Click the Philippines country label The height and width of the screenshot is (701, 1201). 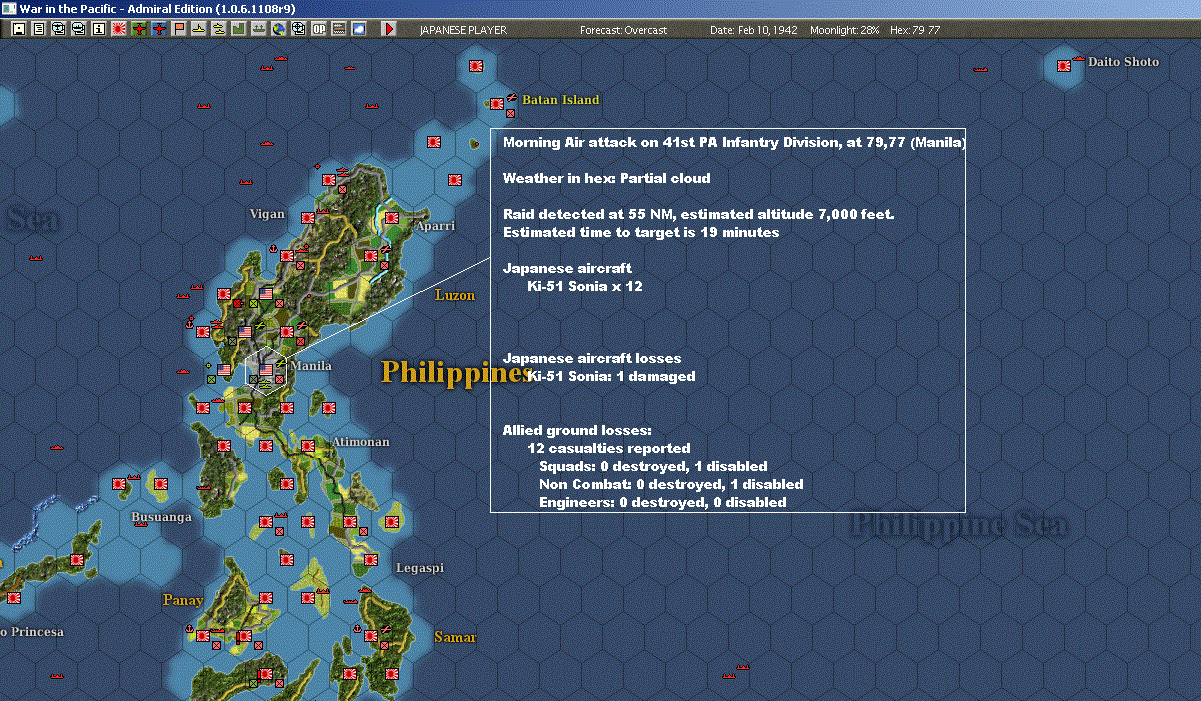pos(456,372)
